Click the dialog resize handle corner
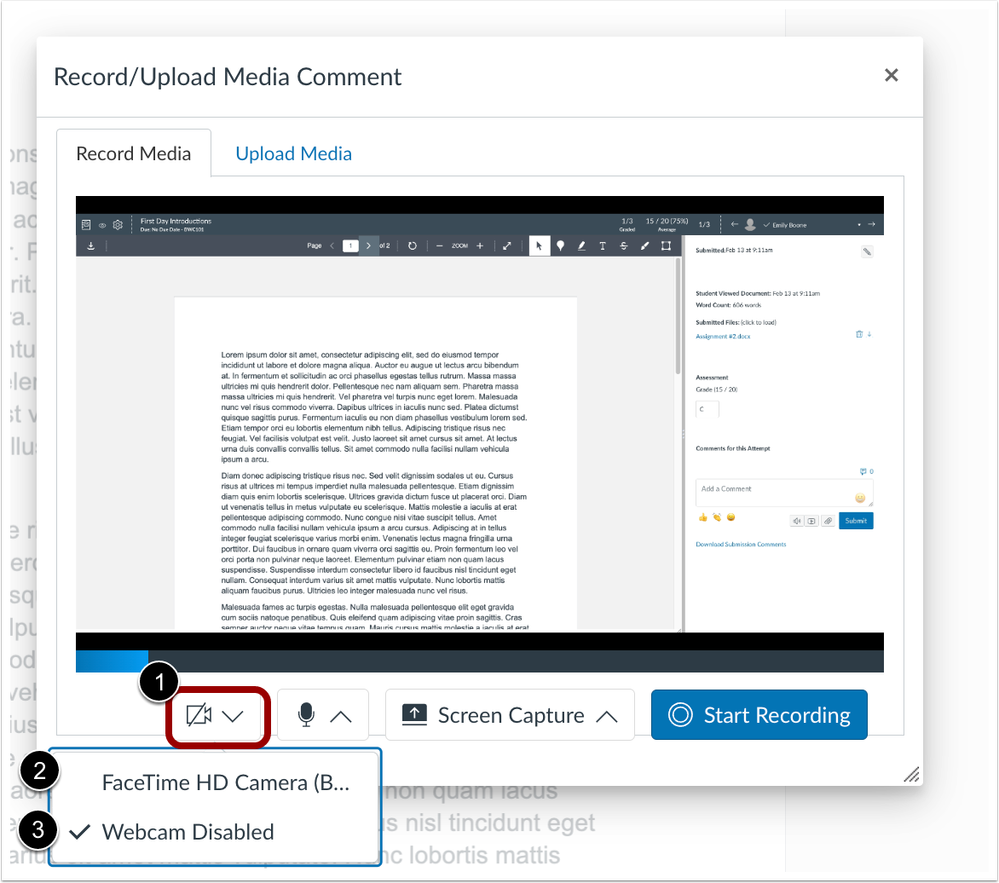The image size is (999, 883). coord(910,774)
